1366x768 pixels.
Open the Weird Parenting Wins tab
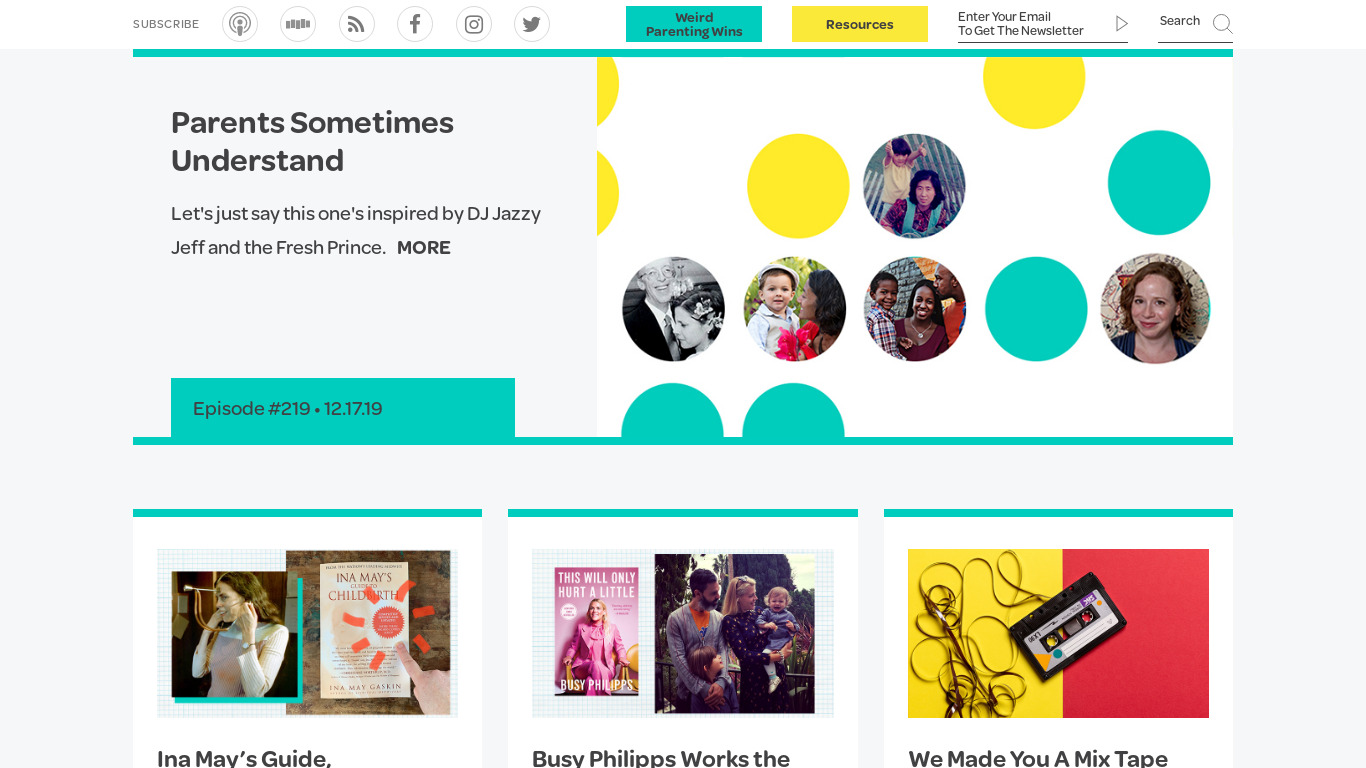(694, 24)
